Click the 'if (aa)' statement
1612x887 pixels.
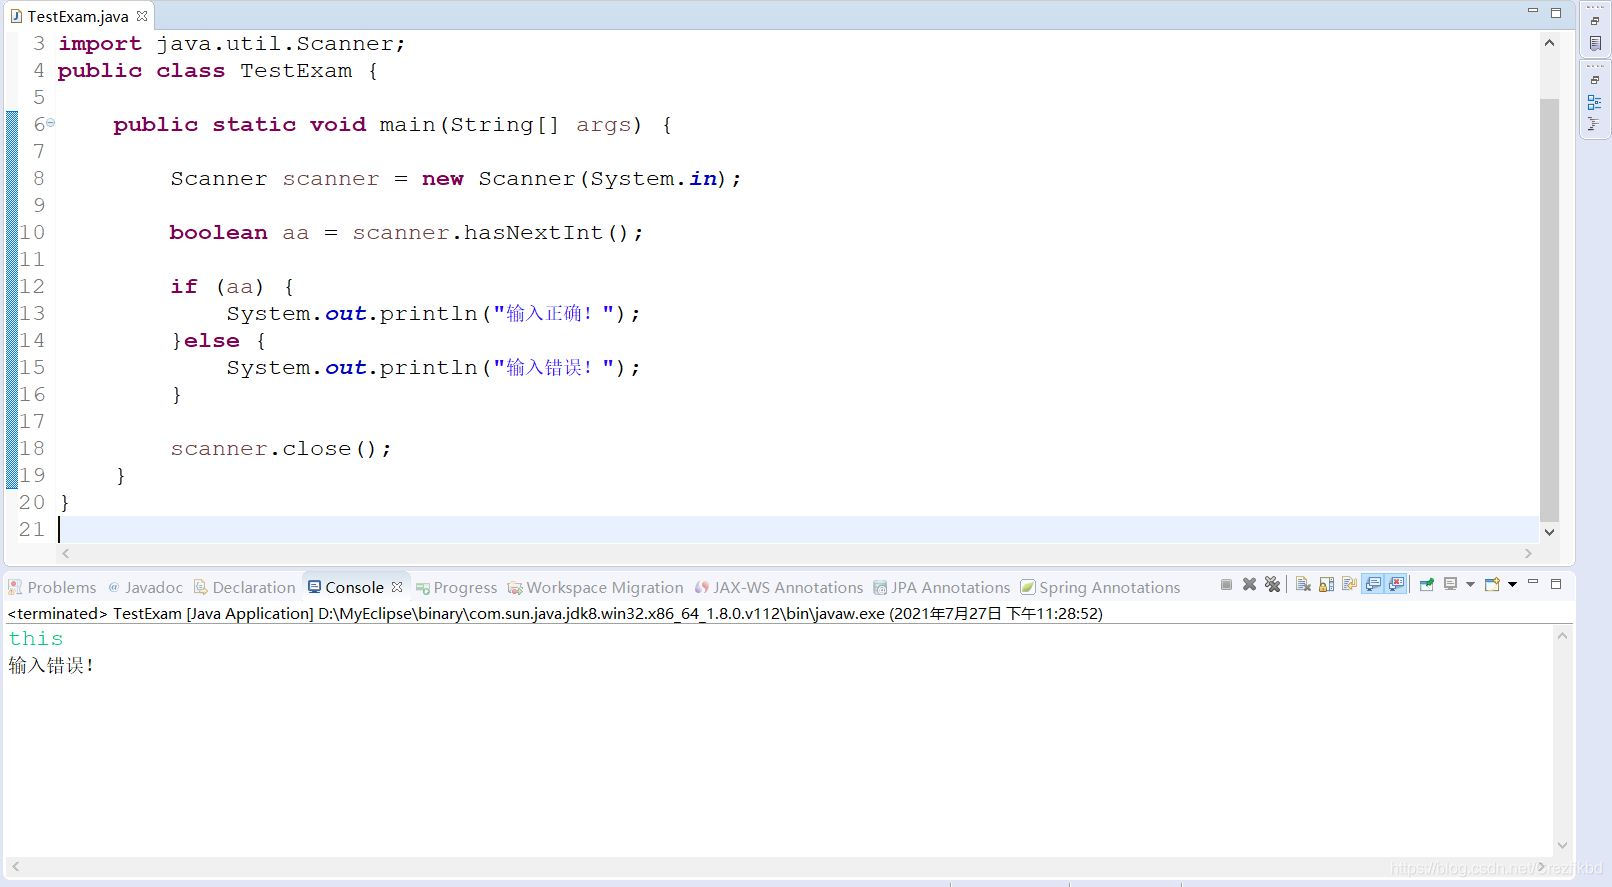pyautogui.click(x=232, y=287)
